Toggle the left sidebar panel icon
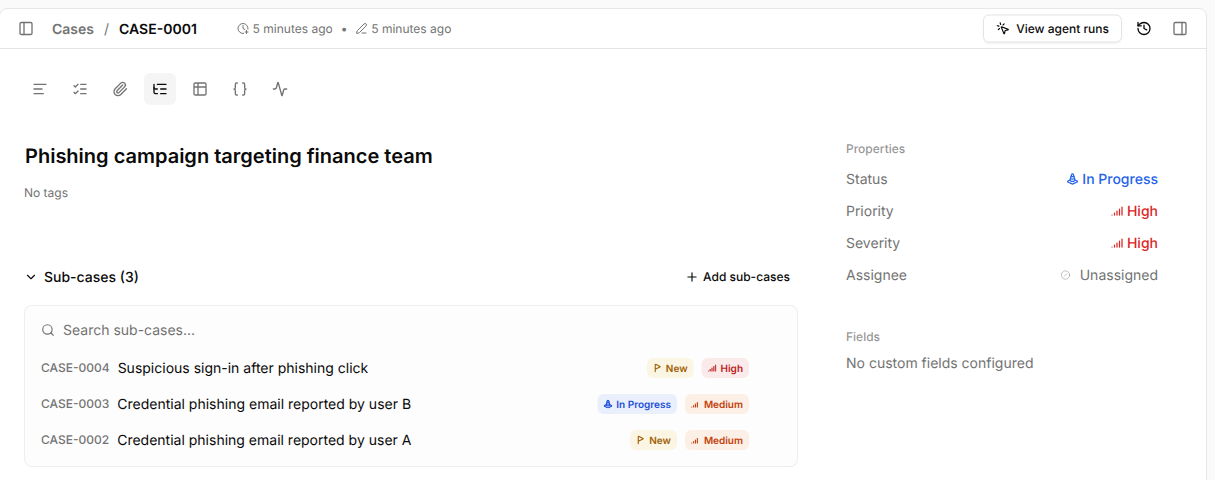 click(26, 29)
